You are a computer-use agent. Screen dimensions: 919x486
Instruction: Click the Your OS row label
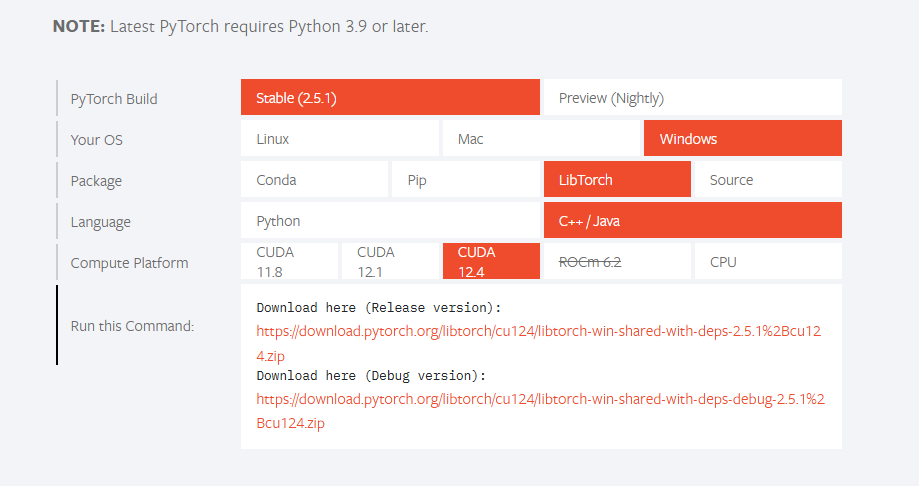[x=97, y=140]
